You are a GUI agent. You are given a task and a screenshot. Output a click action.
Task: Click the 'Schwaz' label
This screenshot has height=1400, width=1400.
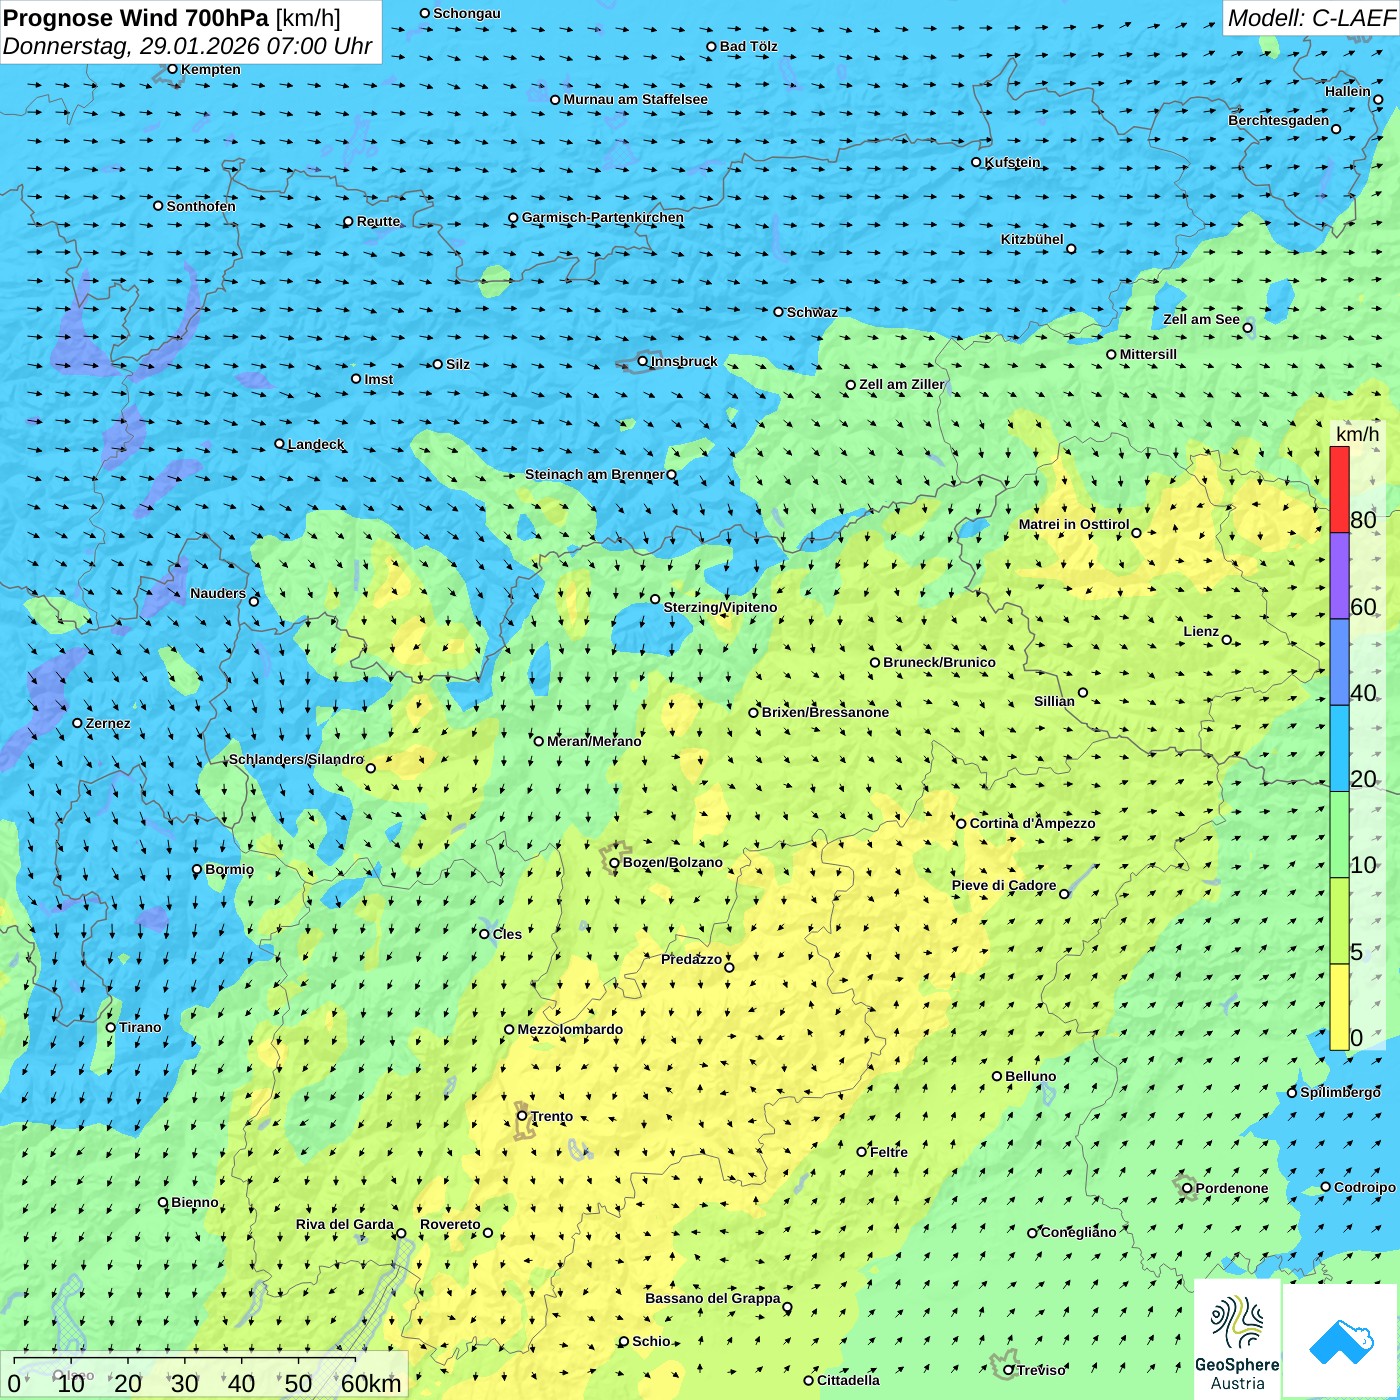(812, 312)
